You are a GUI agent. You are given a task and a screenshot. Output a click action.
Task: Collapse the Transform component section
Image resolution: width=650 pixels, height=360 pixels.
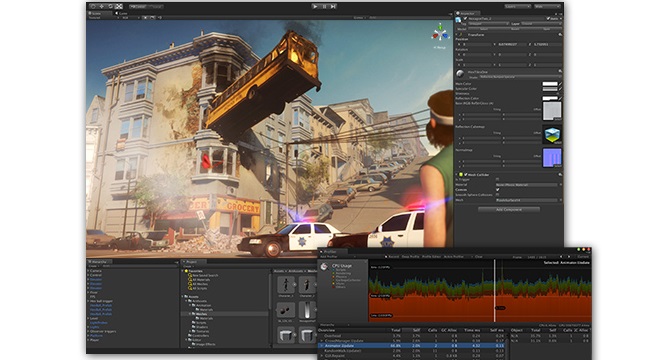click(x=456, y=35)
